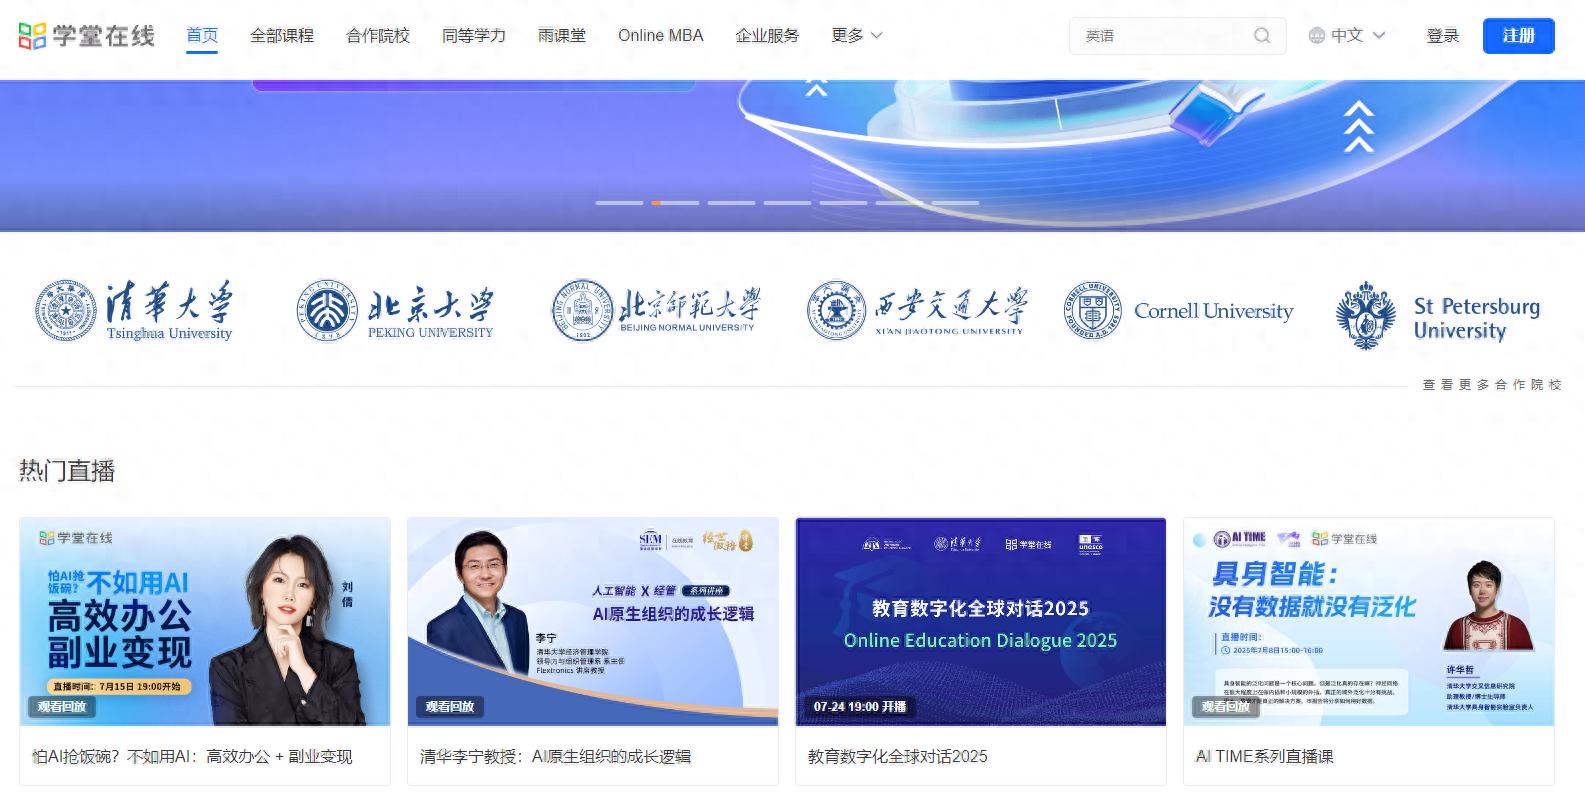
Task: Click 观看回放 badge on 具身智能 card
Action: click(1226, 707)
